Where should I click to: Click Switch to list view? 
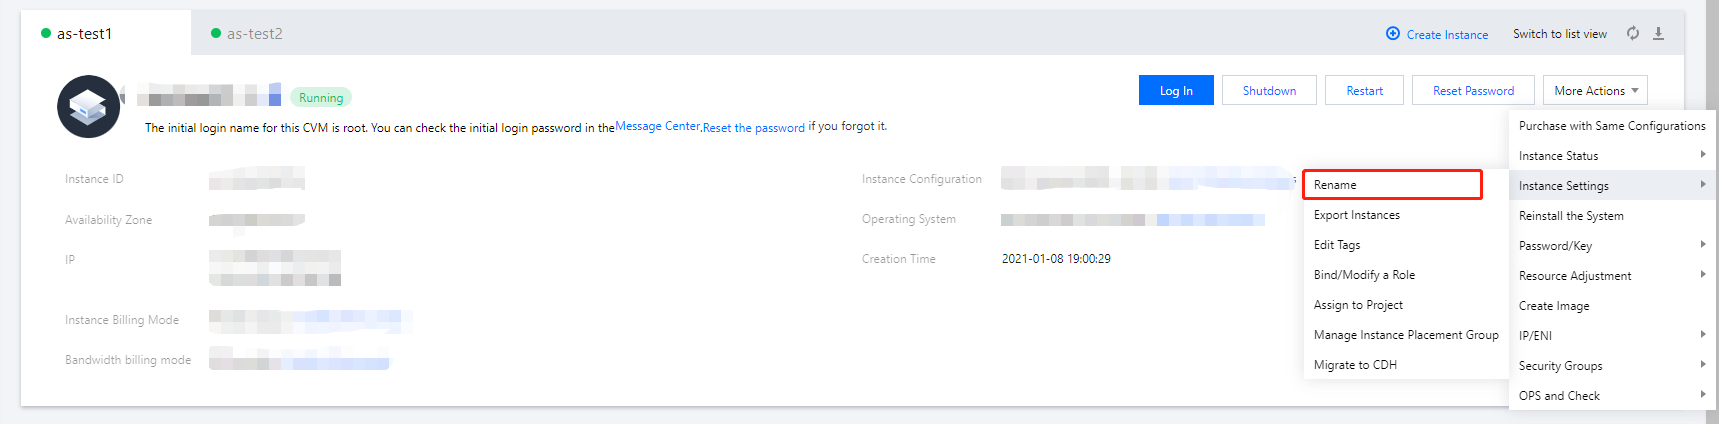pos(1559,34)
